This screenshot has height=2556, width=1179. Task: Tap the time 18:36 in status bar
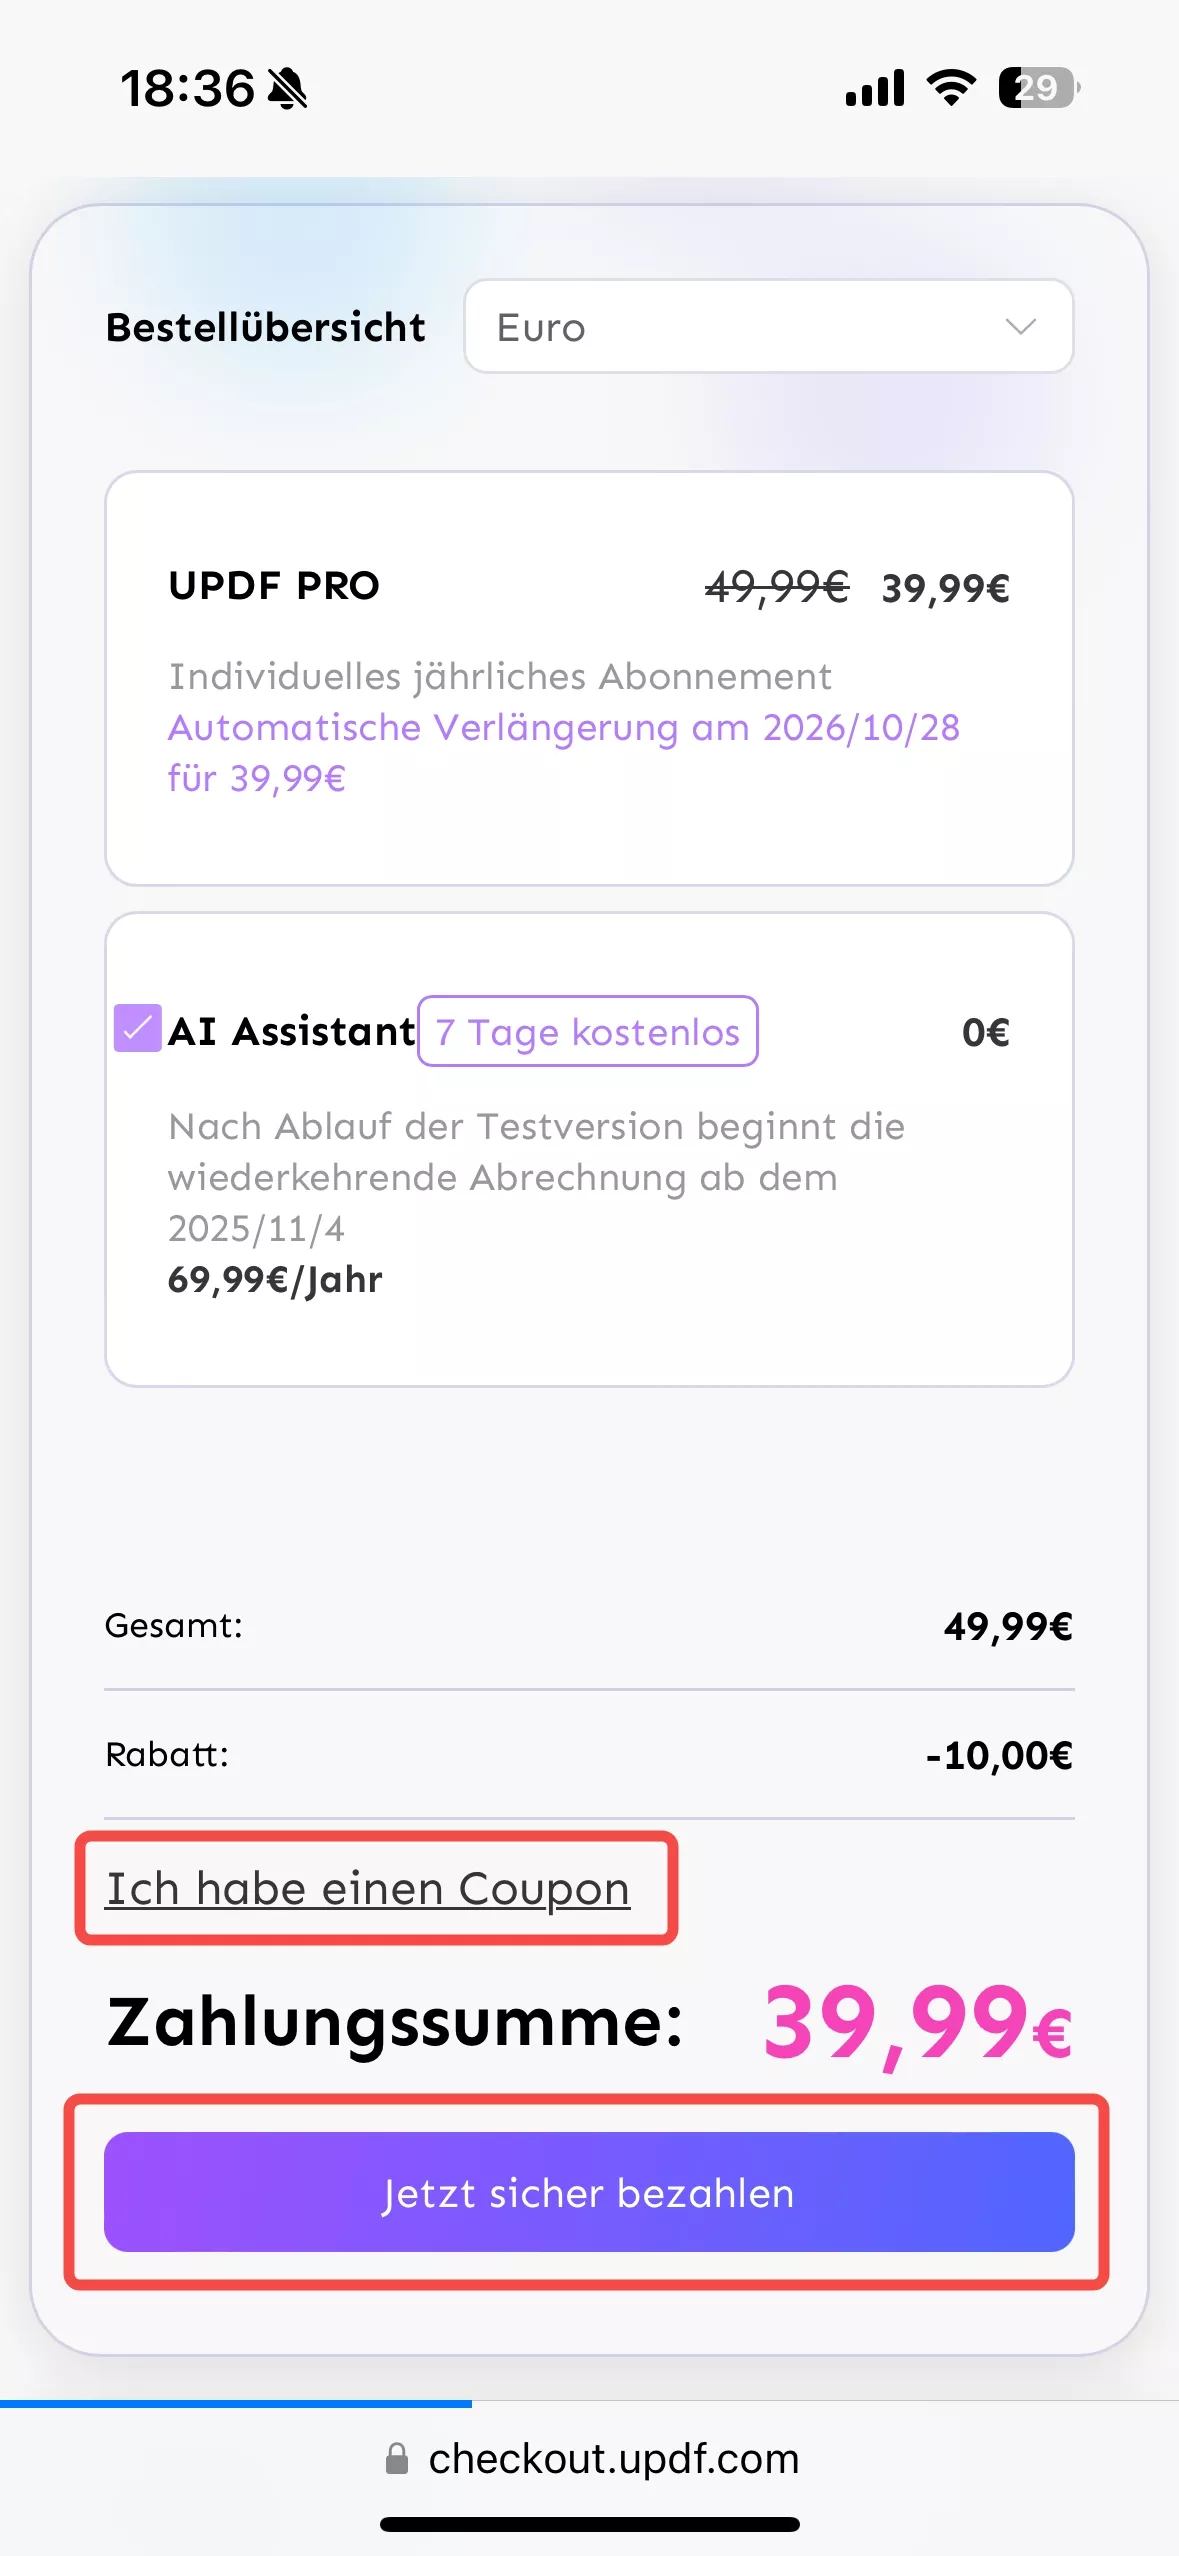click(188, 88)
